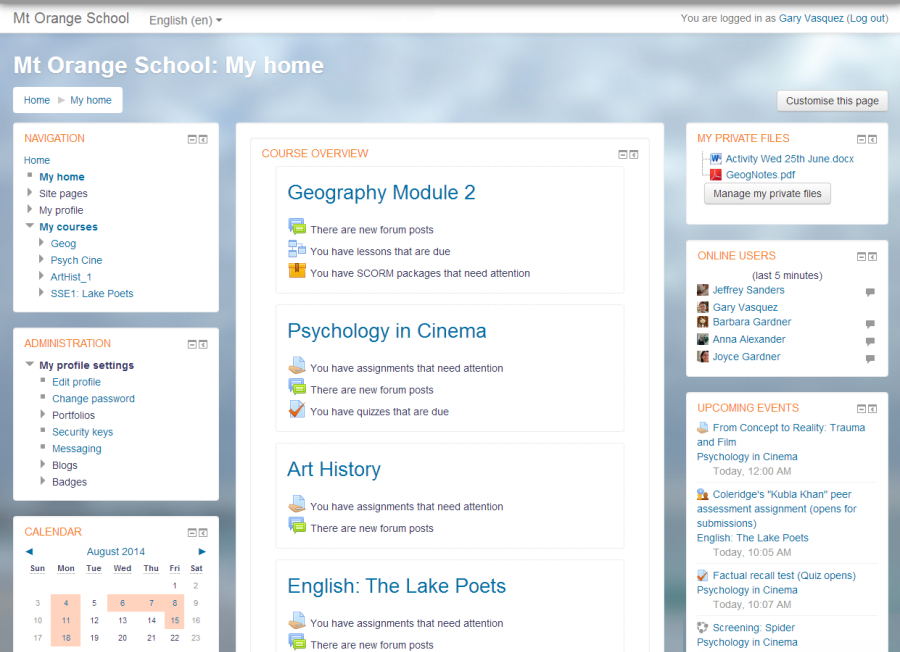Collapse the Online Users block
The image size is (900, 652).
(x=861, y=256)
